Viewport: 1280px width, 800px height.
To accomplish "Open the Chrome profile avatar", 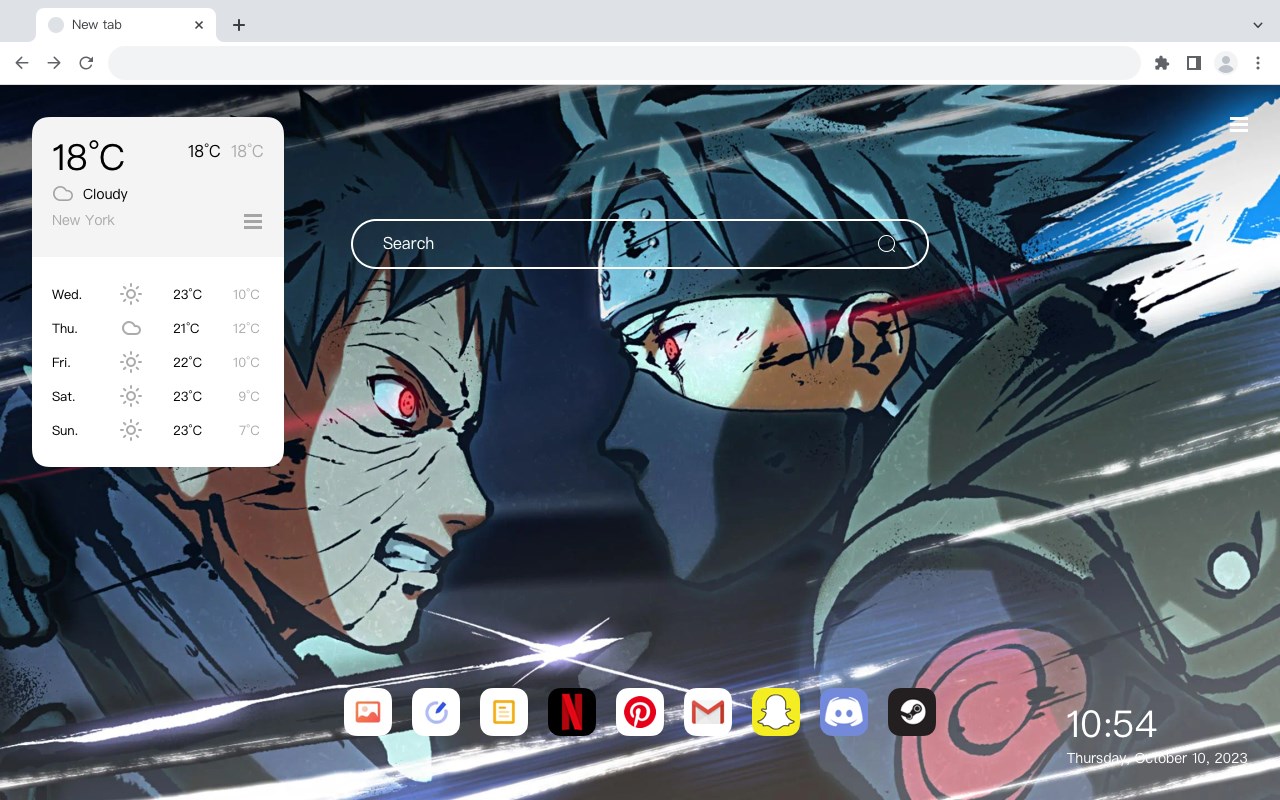I will coord(1226,63).
